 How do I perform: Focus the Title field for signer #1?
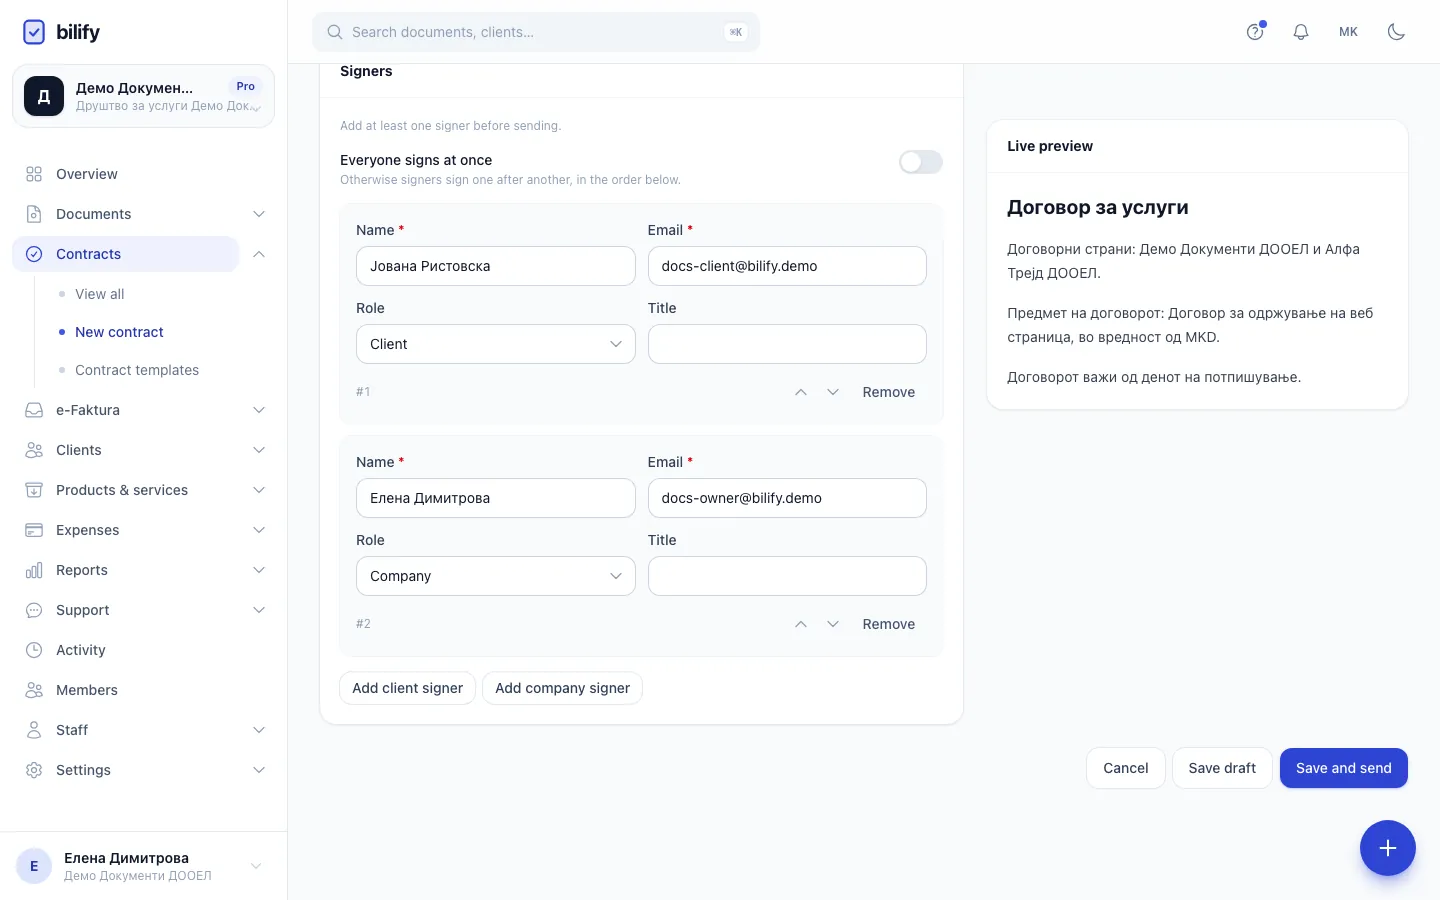tap(787, 344)
